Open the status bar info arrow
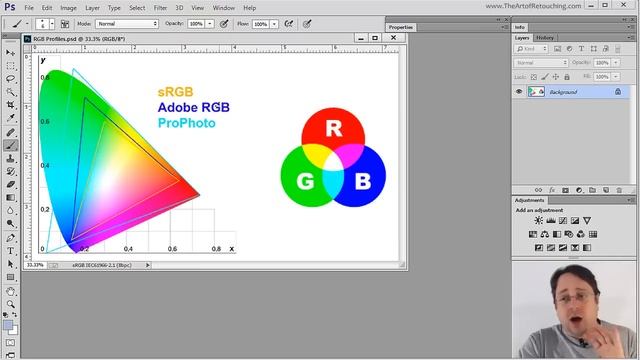The image size is (640, 360). 148,265
